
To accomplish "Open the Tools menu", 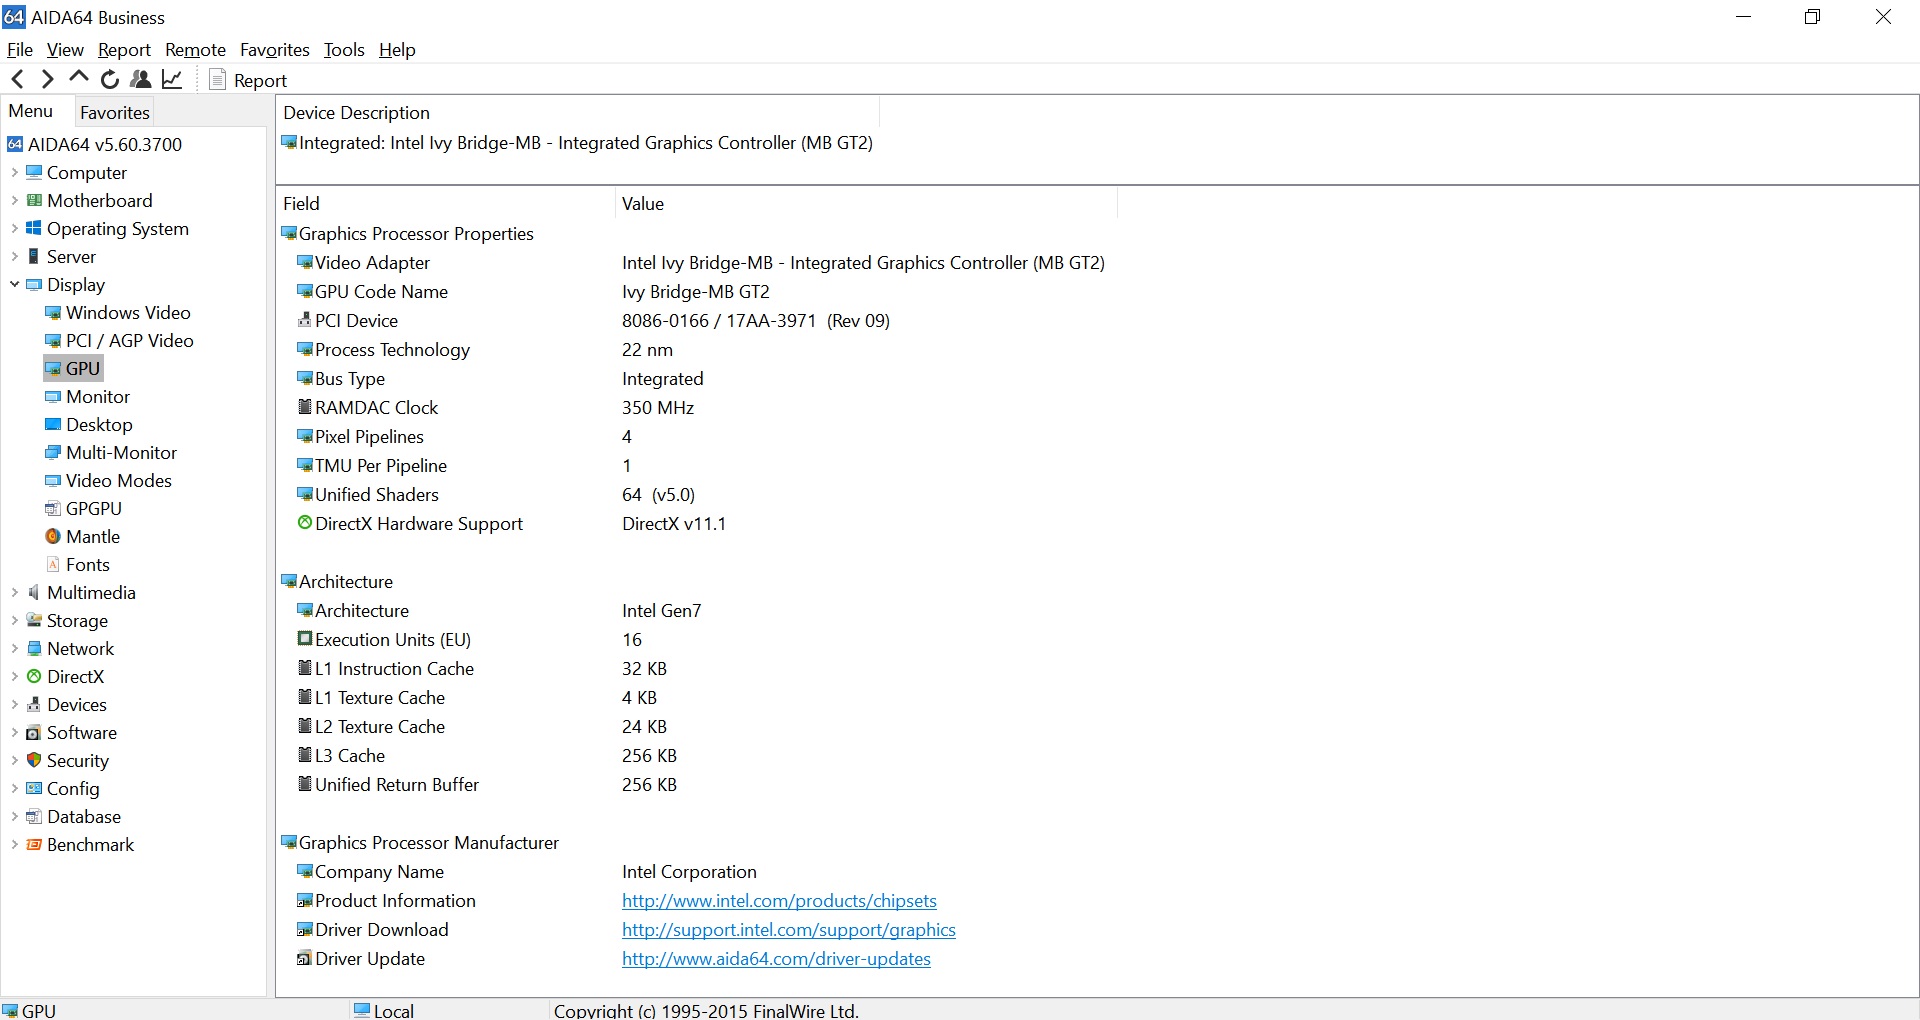I will tap(344, 50).
